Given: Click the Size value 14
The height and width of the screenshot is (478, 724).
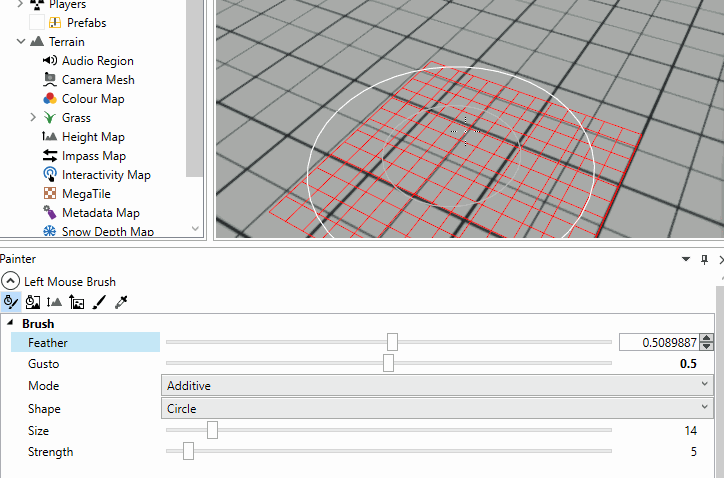Looking at the screenshot, I should click(x=690, y=430).
